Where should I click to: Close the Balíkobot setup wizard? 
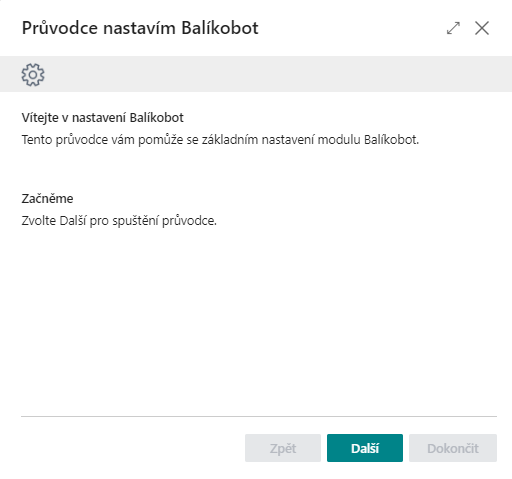(x=482, y=28)
